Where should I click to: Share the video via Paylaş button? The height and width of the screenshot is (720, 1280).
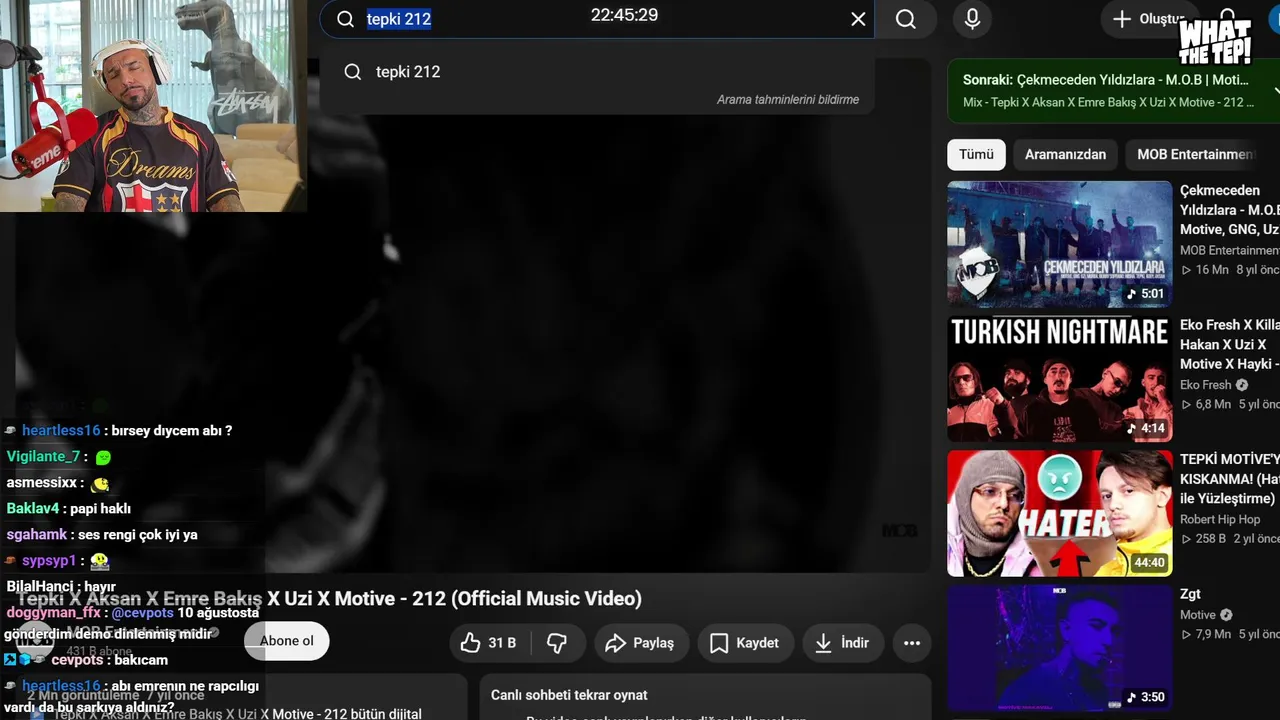point(640,643)
